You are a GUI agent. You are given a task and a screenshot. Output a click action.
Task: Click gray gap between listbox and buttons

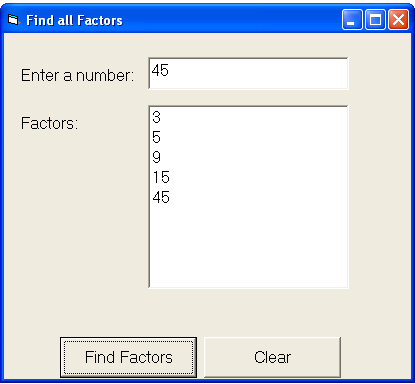coord(207,313)
